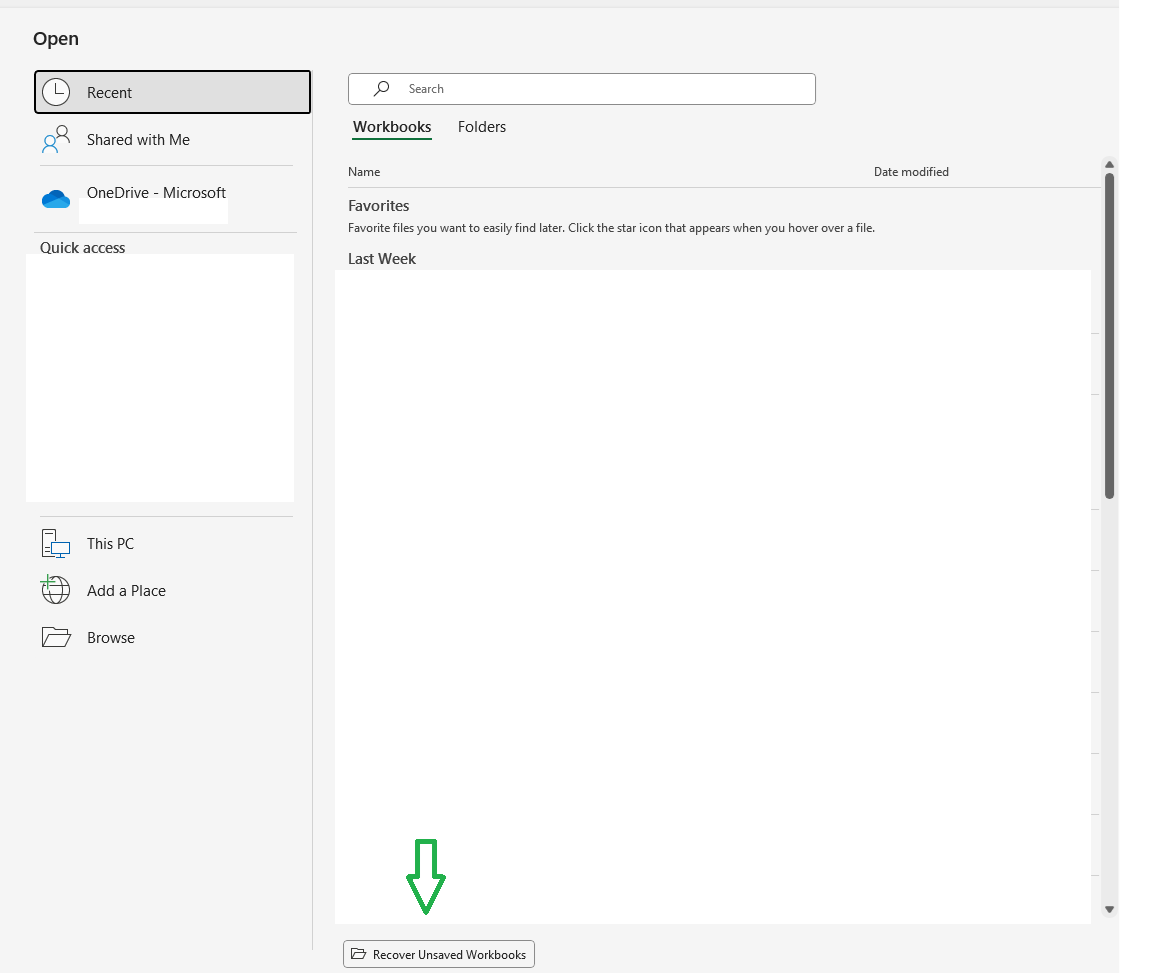Sort files by the Name column
This screenshot has width=1152, height=973.
coord(364,171)
